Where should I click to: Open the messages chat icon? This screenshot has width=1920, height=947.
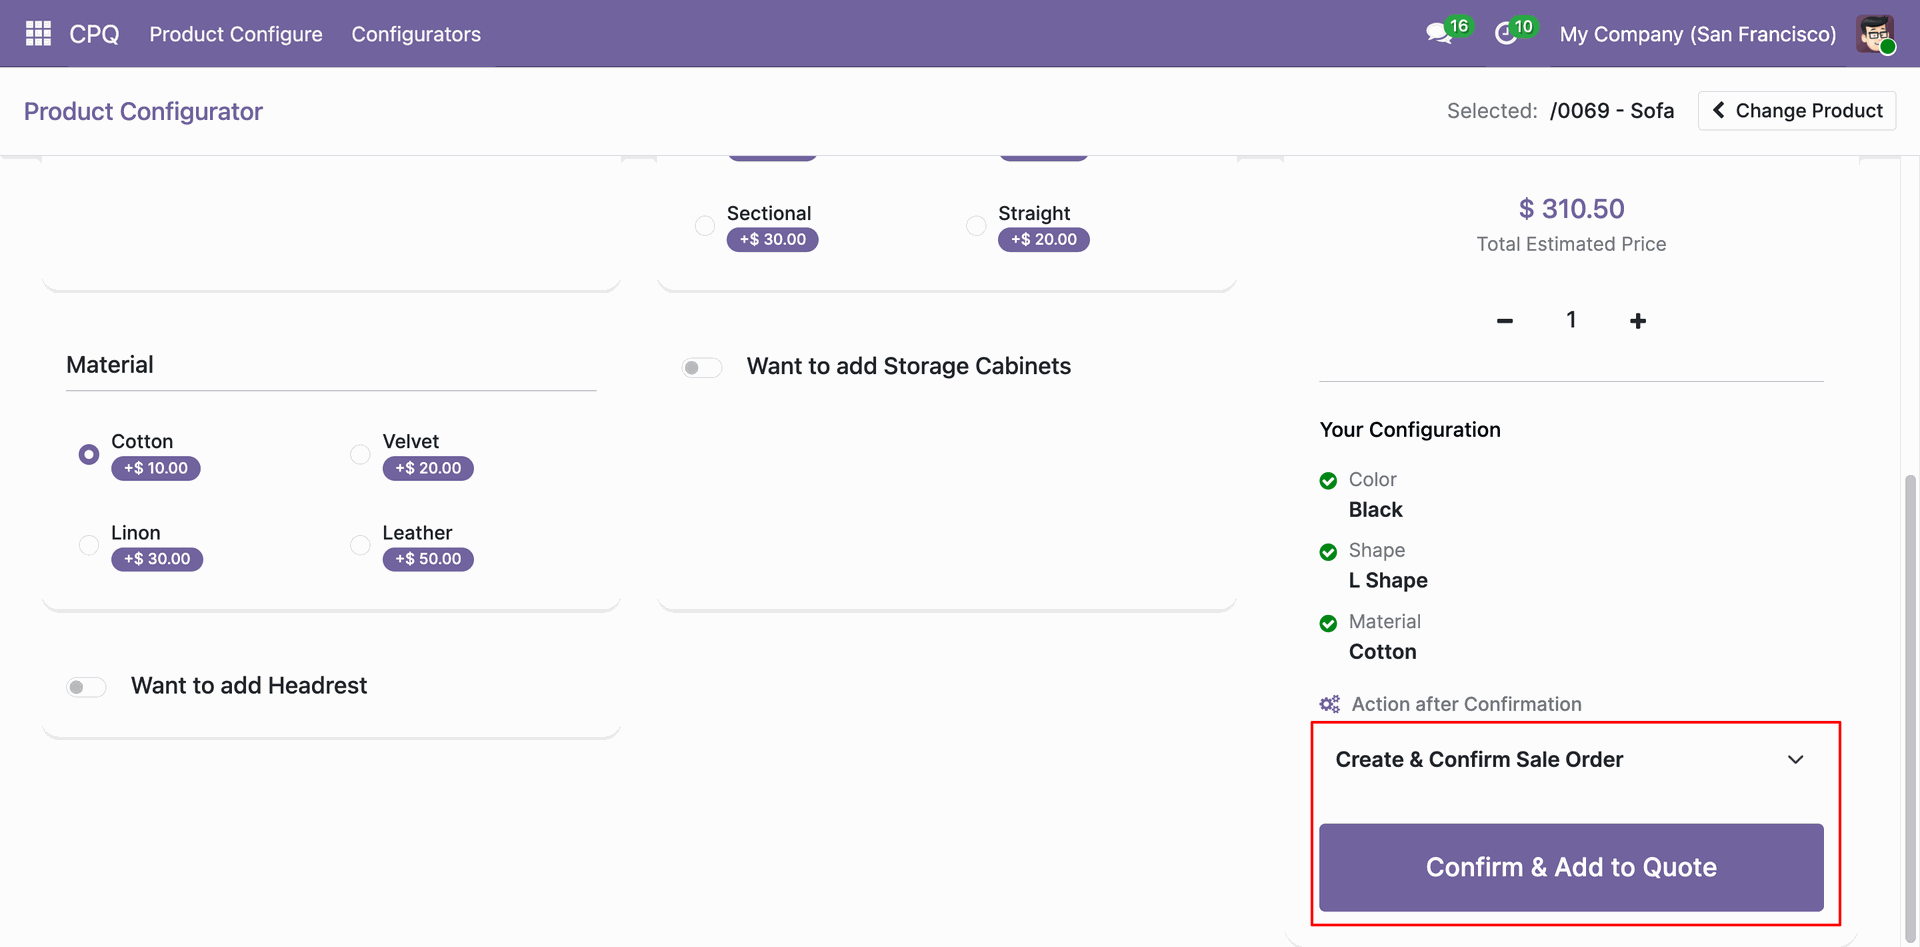[1439, 34]
